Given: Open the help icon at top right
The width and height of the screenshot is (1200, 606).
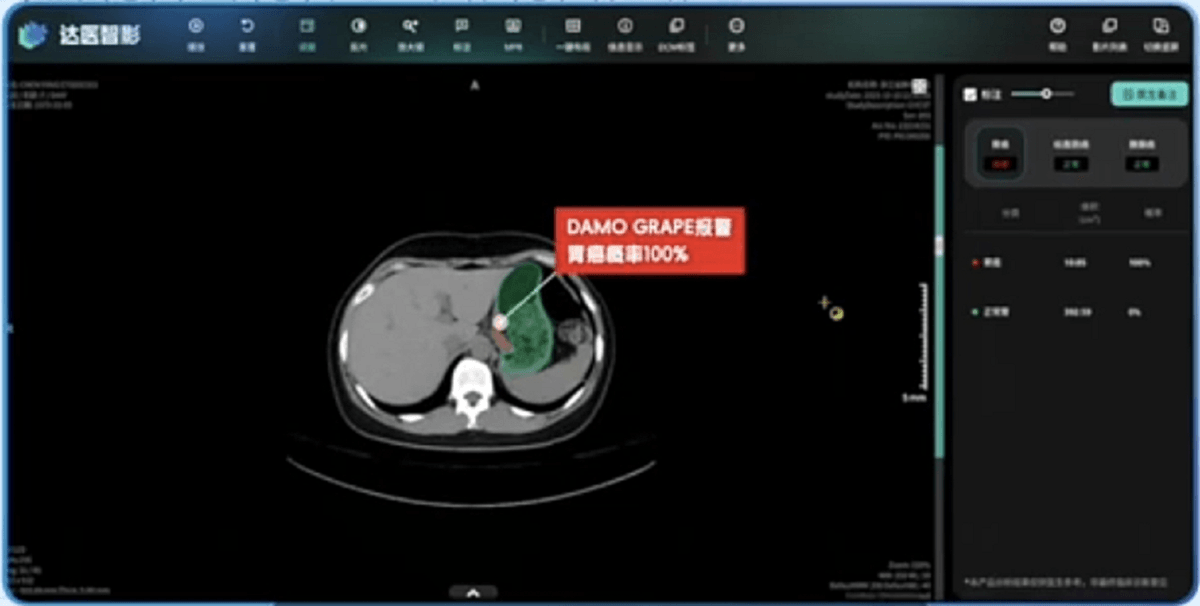Looking at the screenshot, I should [x=1057, y=26].
